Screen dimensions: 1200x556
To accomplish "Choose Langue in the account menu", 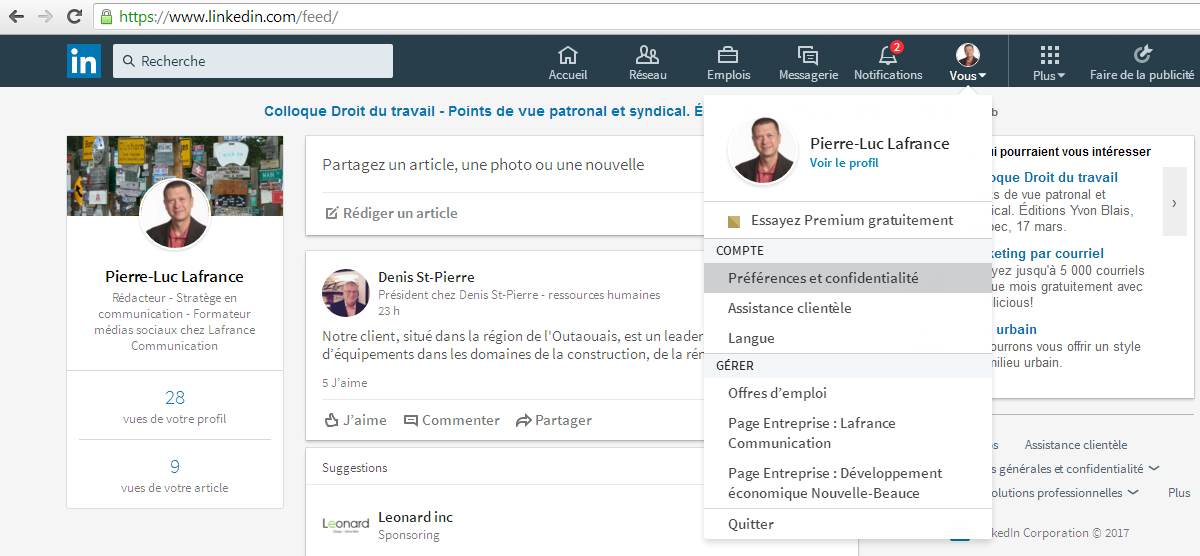I will pos(751,338).
